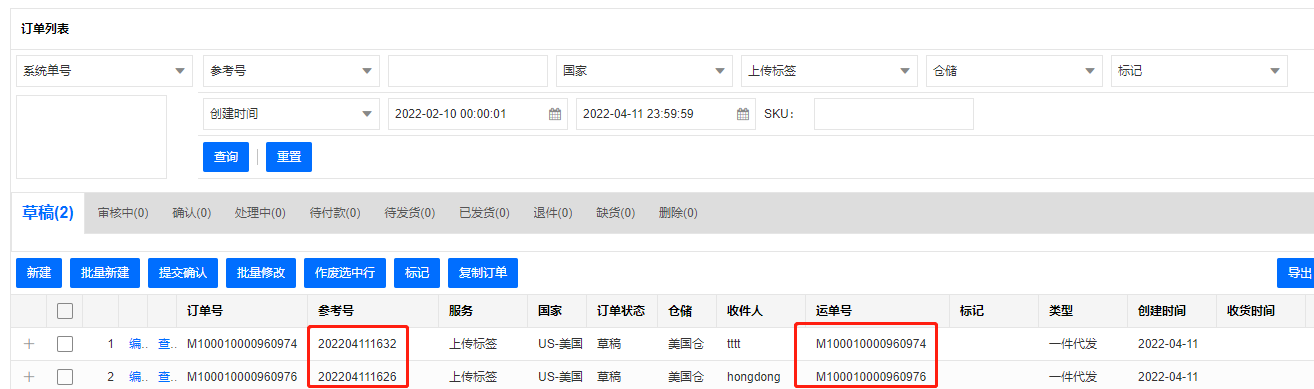Click the 导出 export button

coord(1297,272)
